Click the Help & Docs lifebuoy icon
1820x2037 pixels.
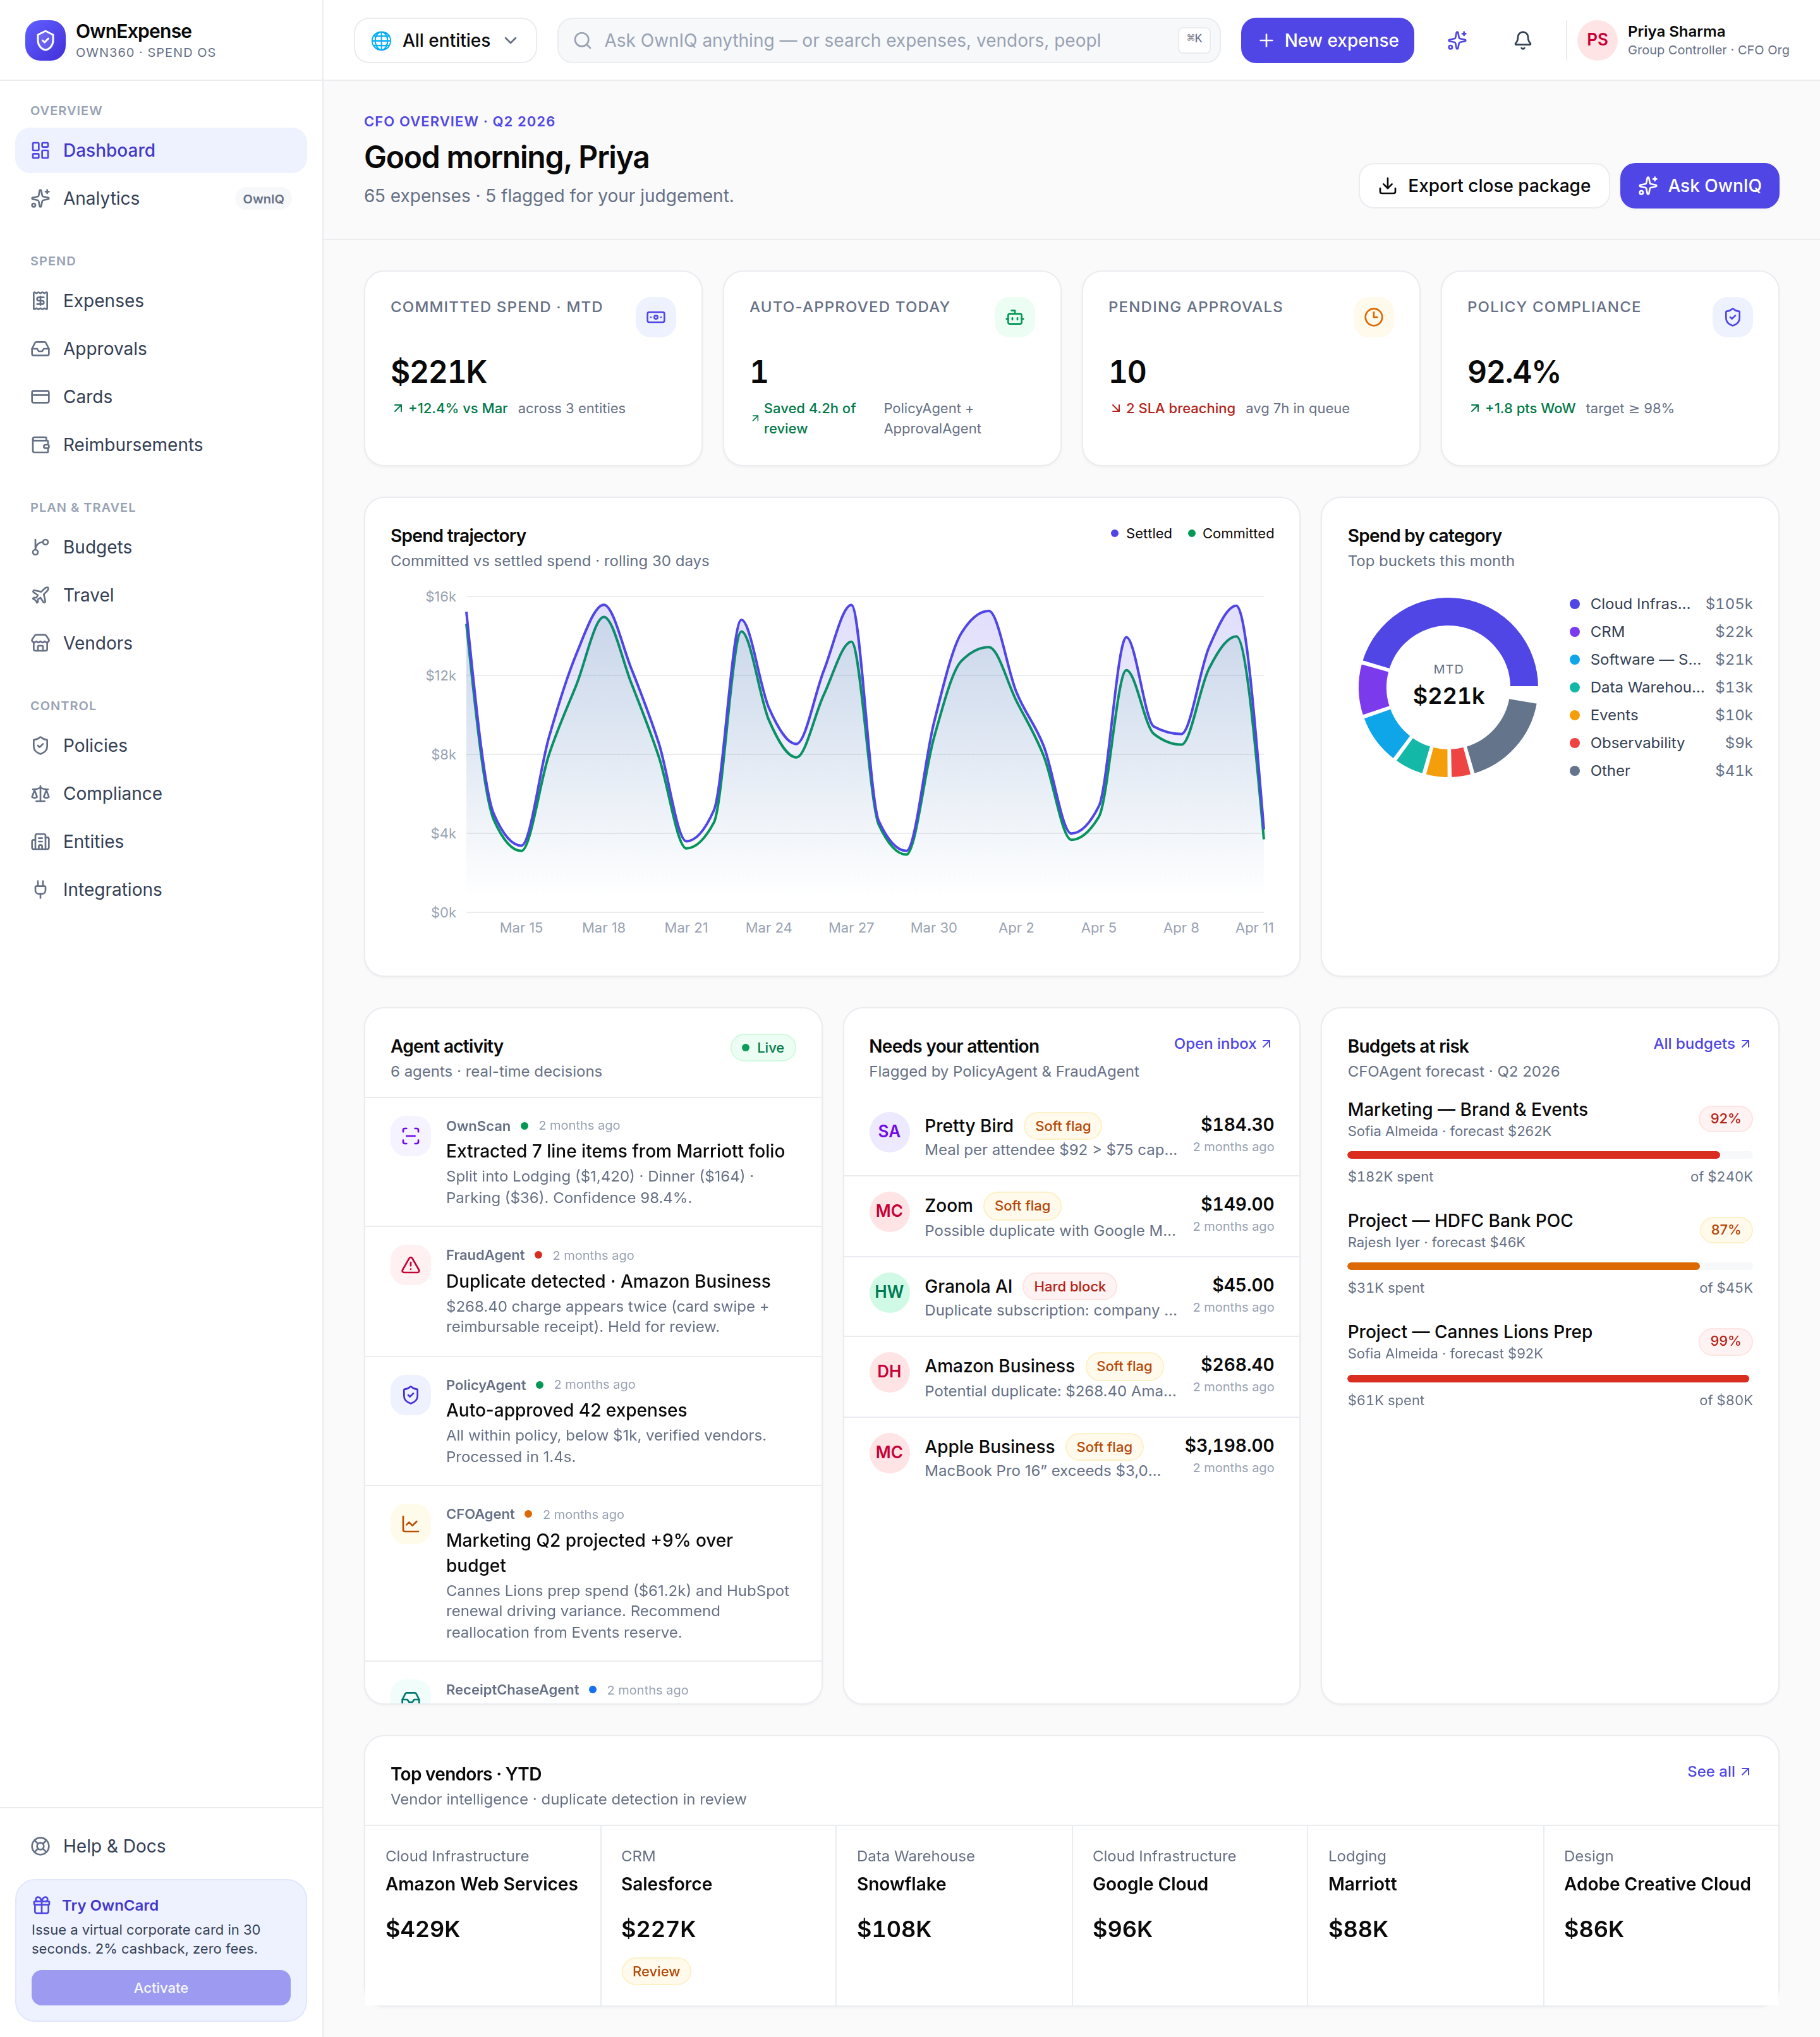tap(40, 1846)
